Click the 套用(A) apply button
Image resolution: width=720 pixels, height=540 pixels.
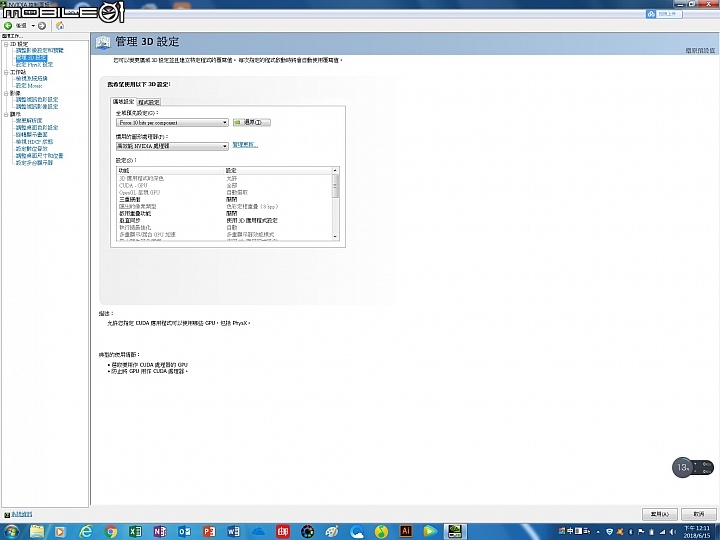tap(659, 514)
